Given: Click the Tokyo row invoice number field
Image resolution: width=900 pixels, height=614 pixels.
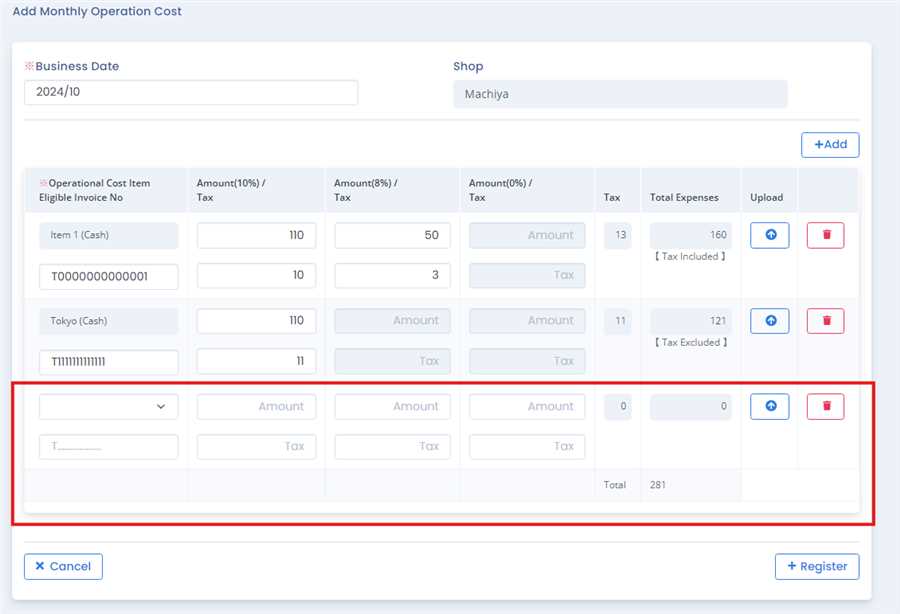Looking at the screenshot, I should coord(108,361).
